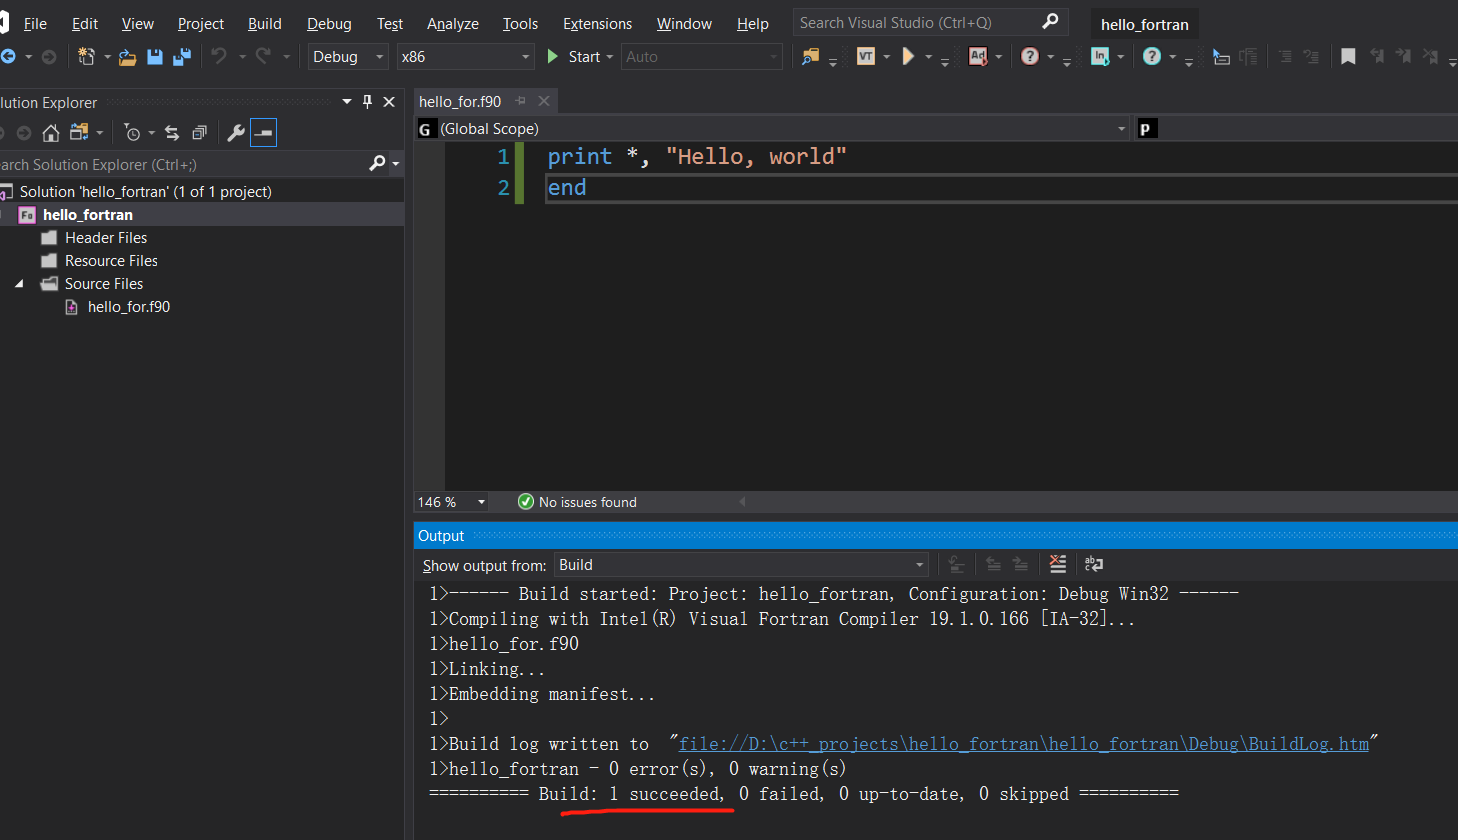Click the mouse-pointer rectangle icon before Comment Selection

click(1221, 57)
